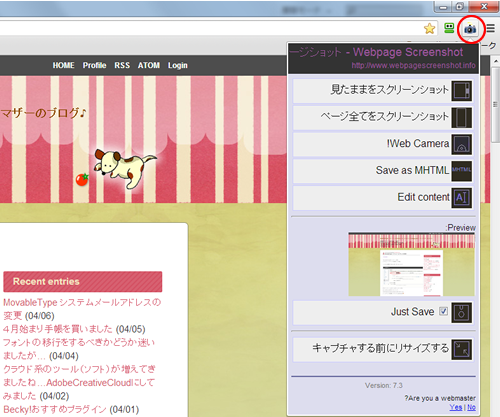This screenshot has width=500, height=417.
Task: Click the resize-before-capture arrows icon
Action: click(x=462, y=349)
